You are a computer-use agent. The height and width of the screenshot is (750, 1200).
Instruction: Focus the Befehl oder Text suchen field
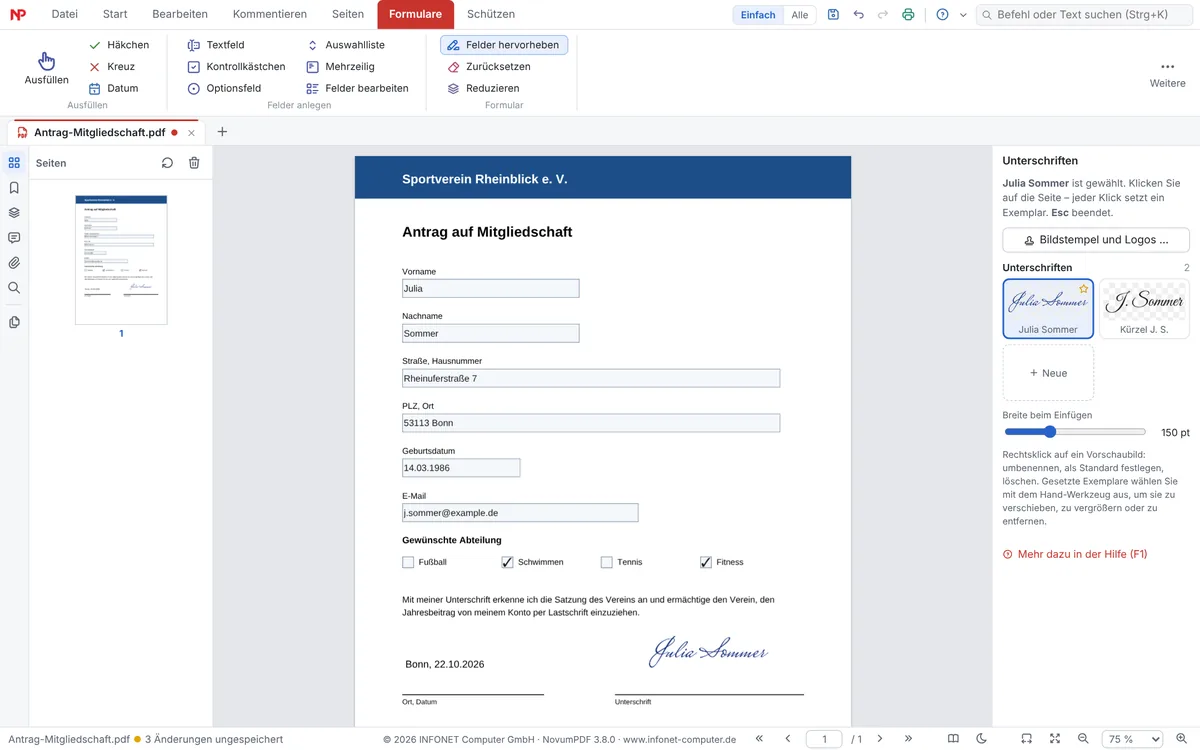pos(1084,15)
